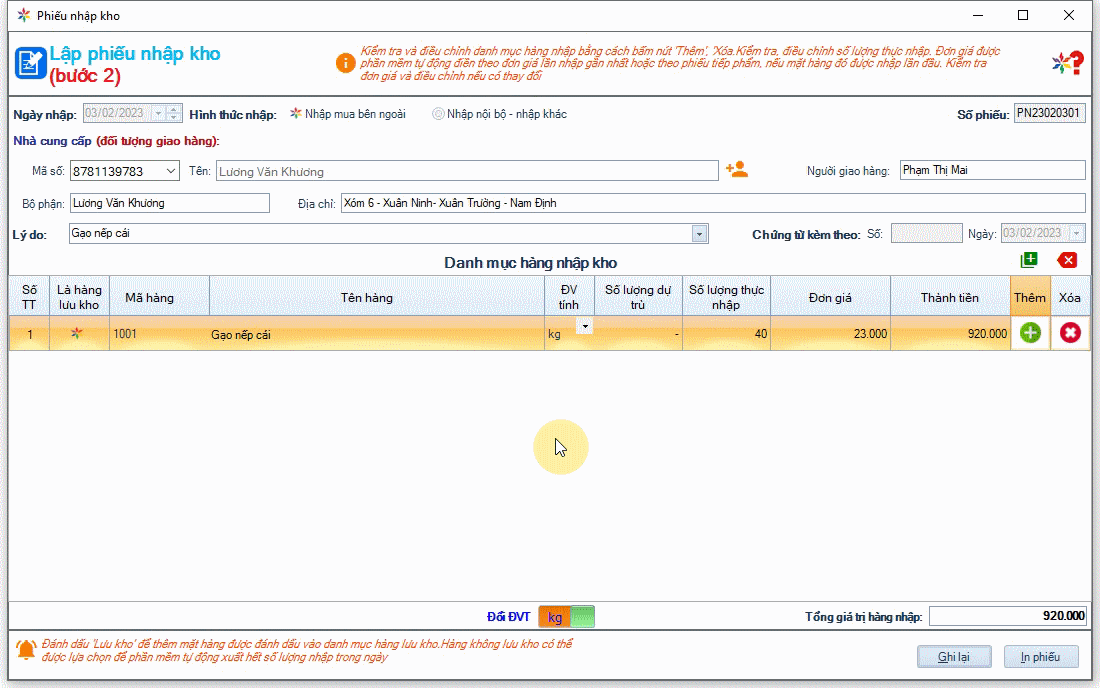Click the Địa chỉ address field
The image size is (1100, 688).
point(712,203)
